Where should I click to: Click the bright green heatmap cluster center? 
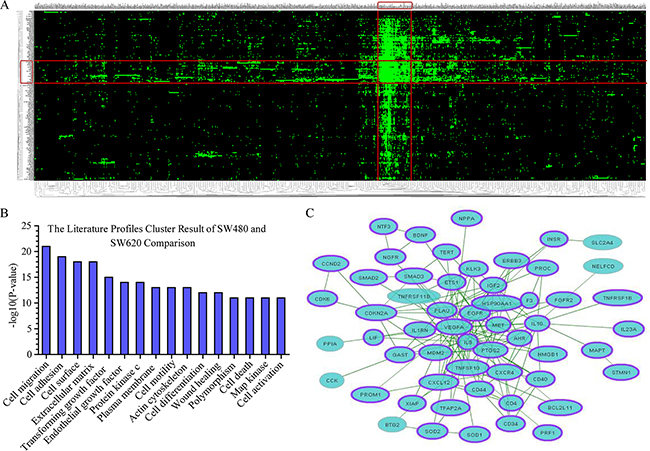tap(394, 72)
